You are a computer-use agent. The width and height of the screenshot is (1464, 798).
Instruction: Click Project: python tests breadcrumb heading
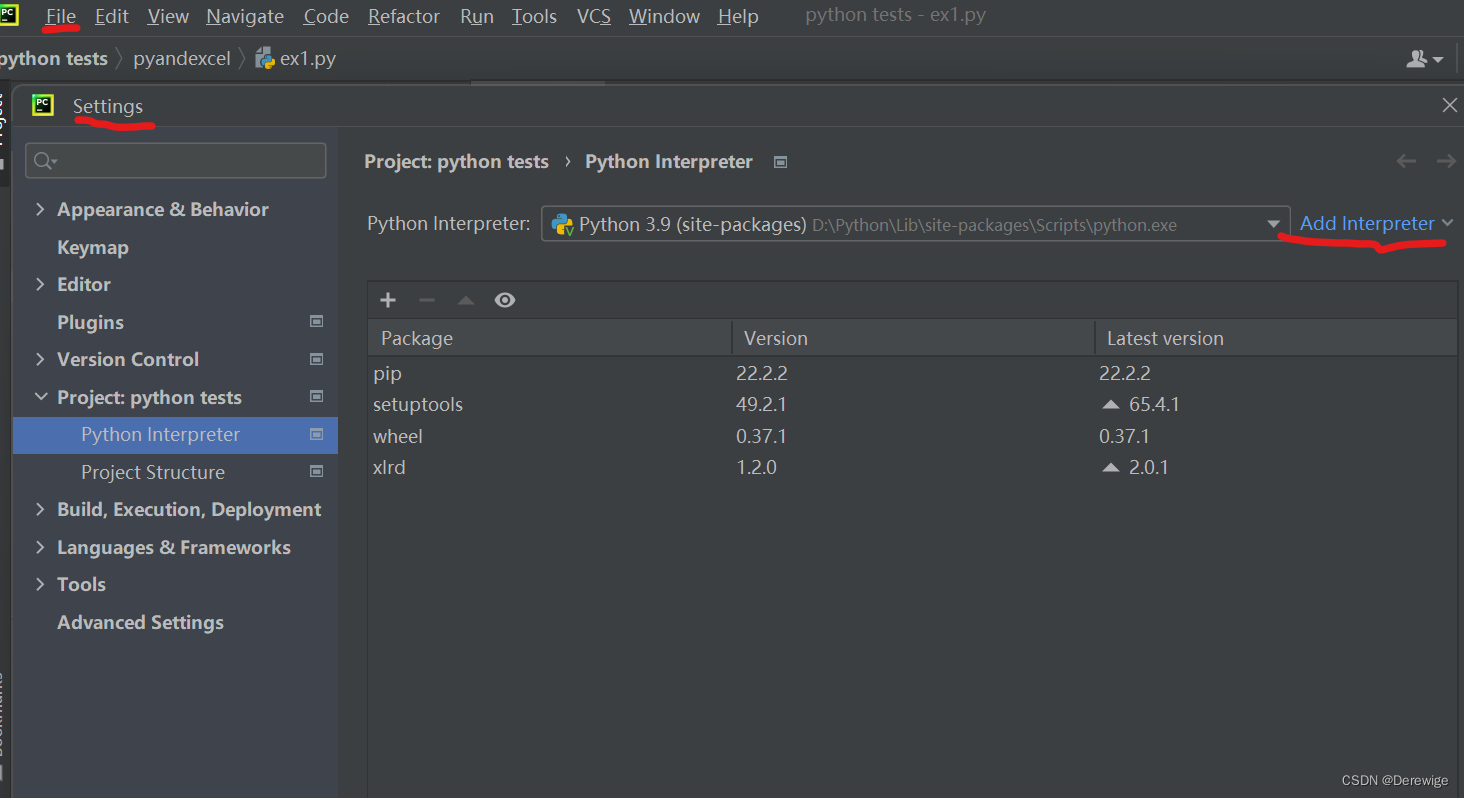click(x=456, y=162)
